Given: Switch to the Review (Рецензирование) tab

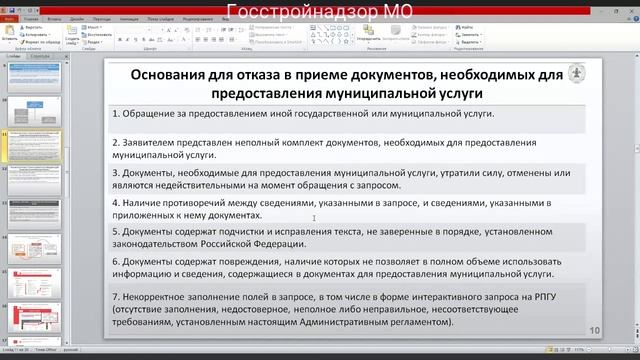Looking at the screenshot, I should pos(198,19).
